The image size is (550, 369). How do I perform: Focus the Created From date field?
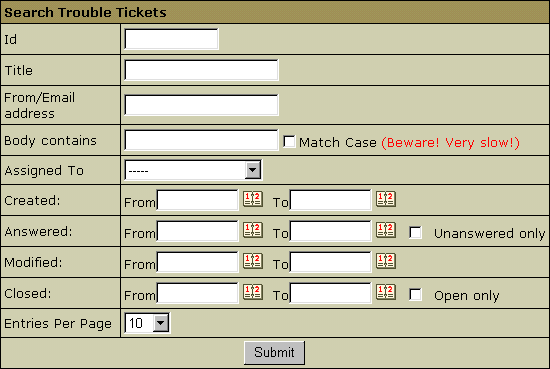tap(197, 200)
